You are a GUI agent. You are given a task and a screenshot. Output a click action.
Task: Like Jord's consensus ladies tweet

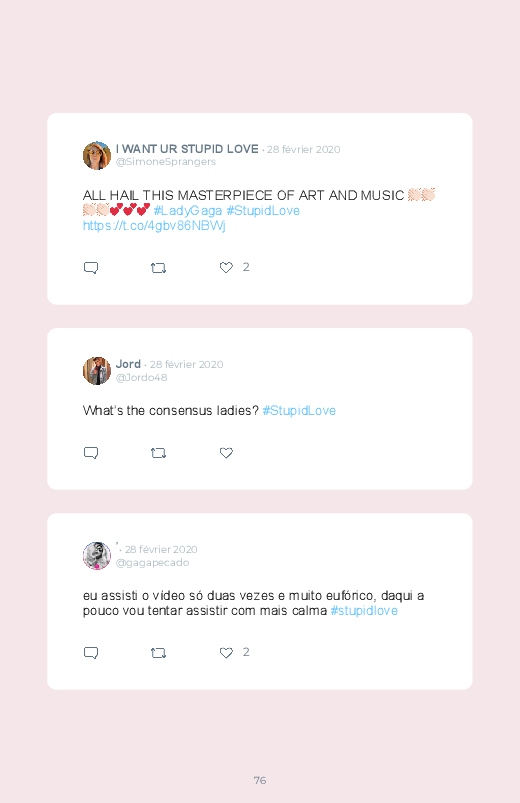tap(226, 453)
